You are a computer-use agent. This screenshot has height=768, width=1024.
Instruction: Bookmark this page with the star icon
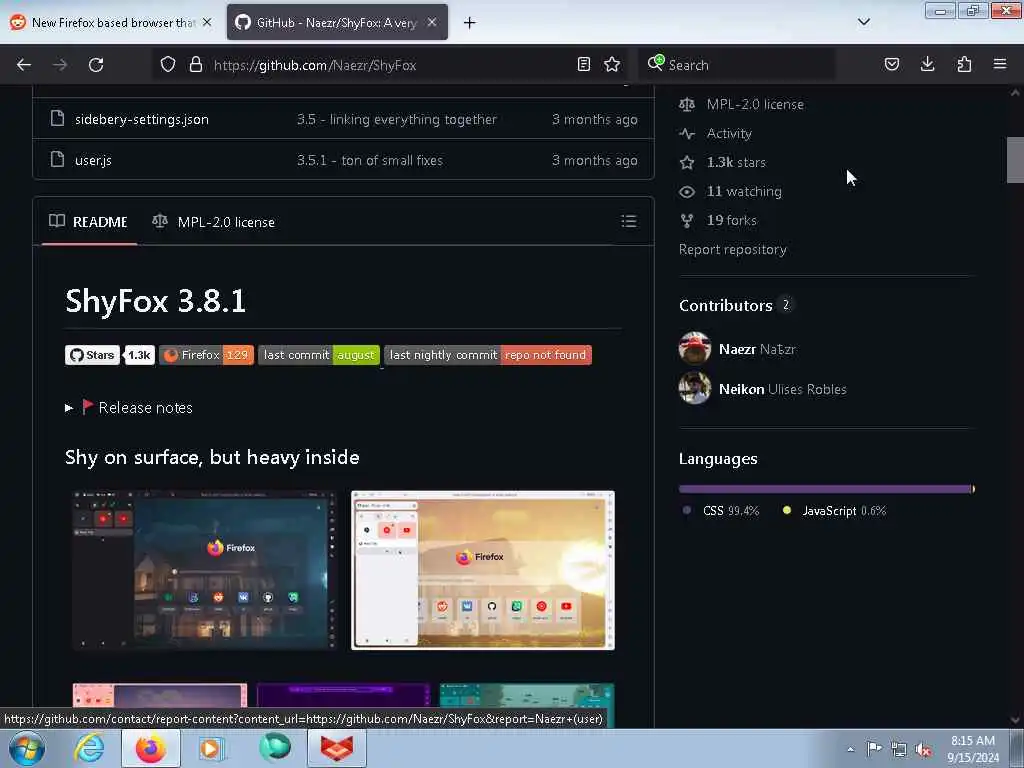tap(612, 64)
